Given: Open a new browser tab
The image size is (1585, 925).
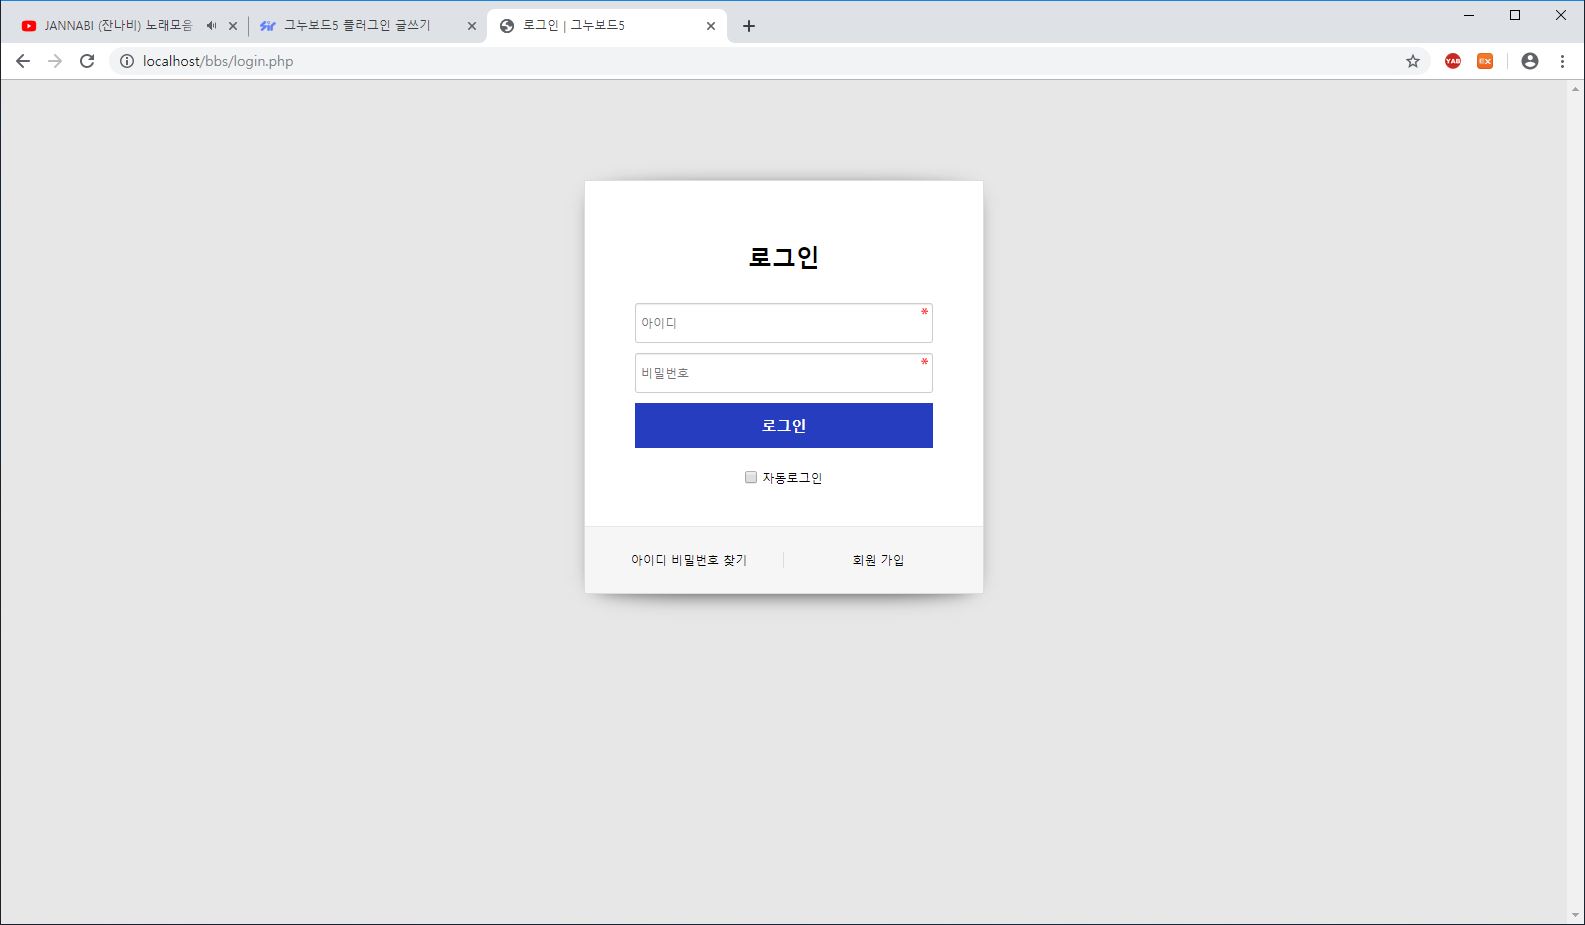Looking at the screenshot, I should coord(749,26).
